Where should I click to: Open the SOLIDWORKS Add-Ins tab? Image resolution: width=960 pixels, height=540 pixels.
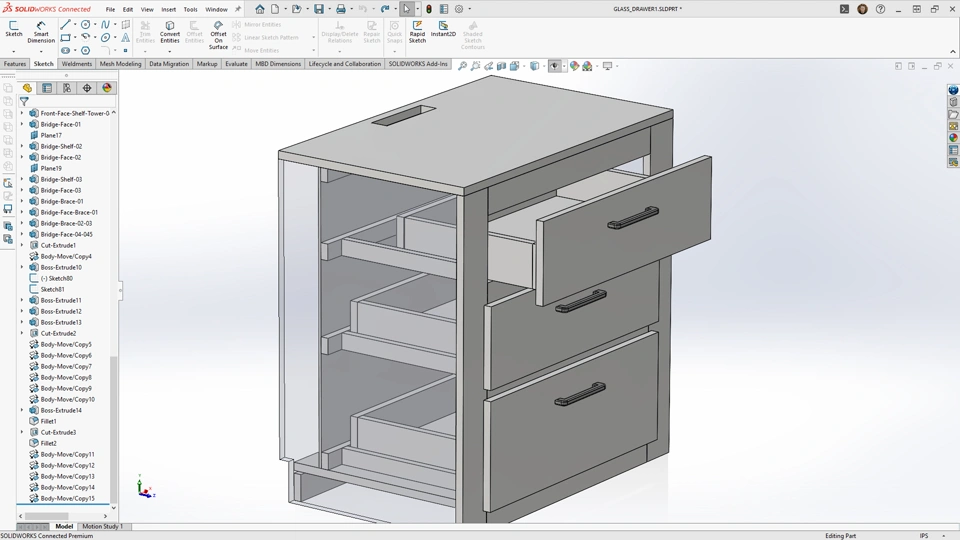click(x=418, y=64)
